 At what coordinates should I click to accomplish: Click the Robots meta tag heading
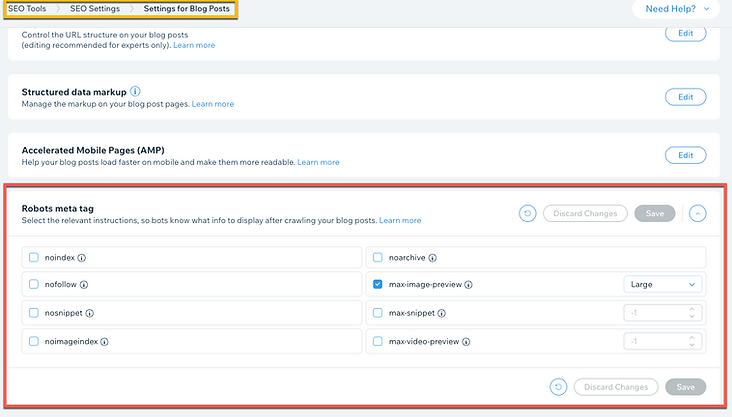tap(57, 209)
